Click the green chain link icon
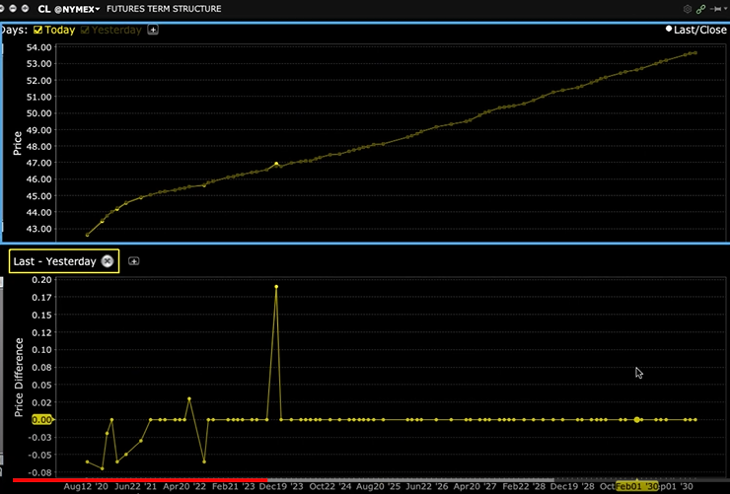Image resolution: width=730 pixels, height=494 pixels. [701, 9]
